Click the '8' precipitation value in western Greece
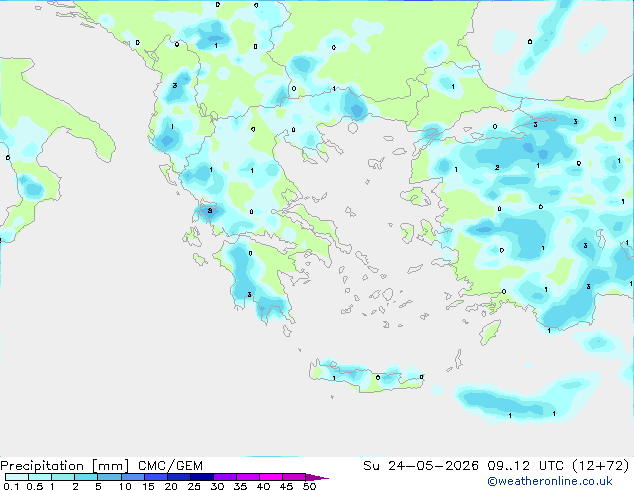 click(210, 211)
